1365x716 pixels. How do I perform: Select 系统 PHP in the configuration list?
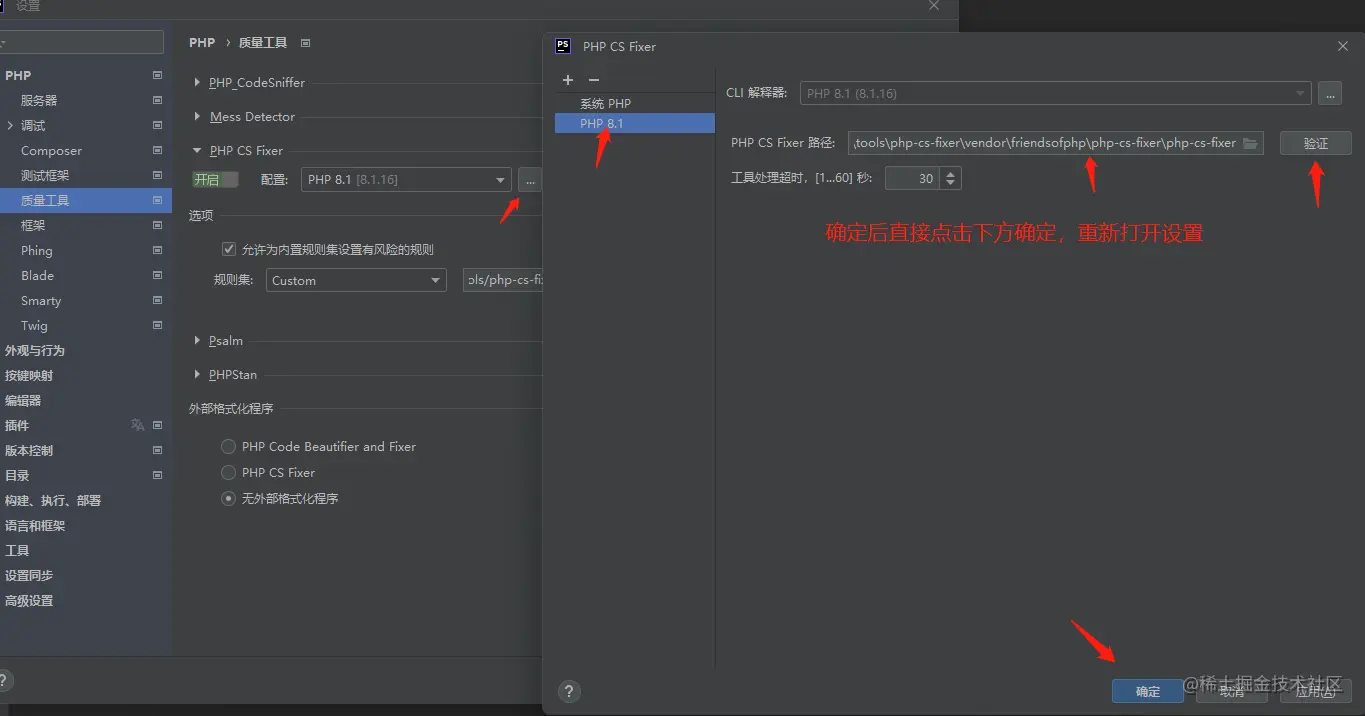(x=634, y=103)
